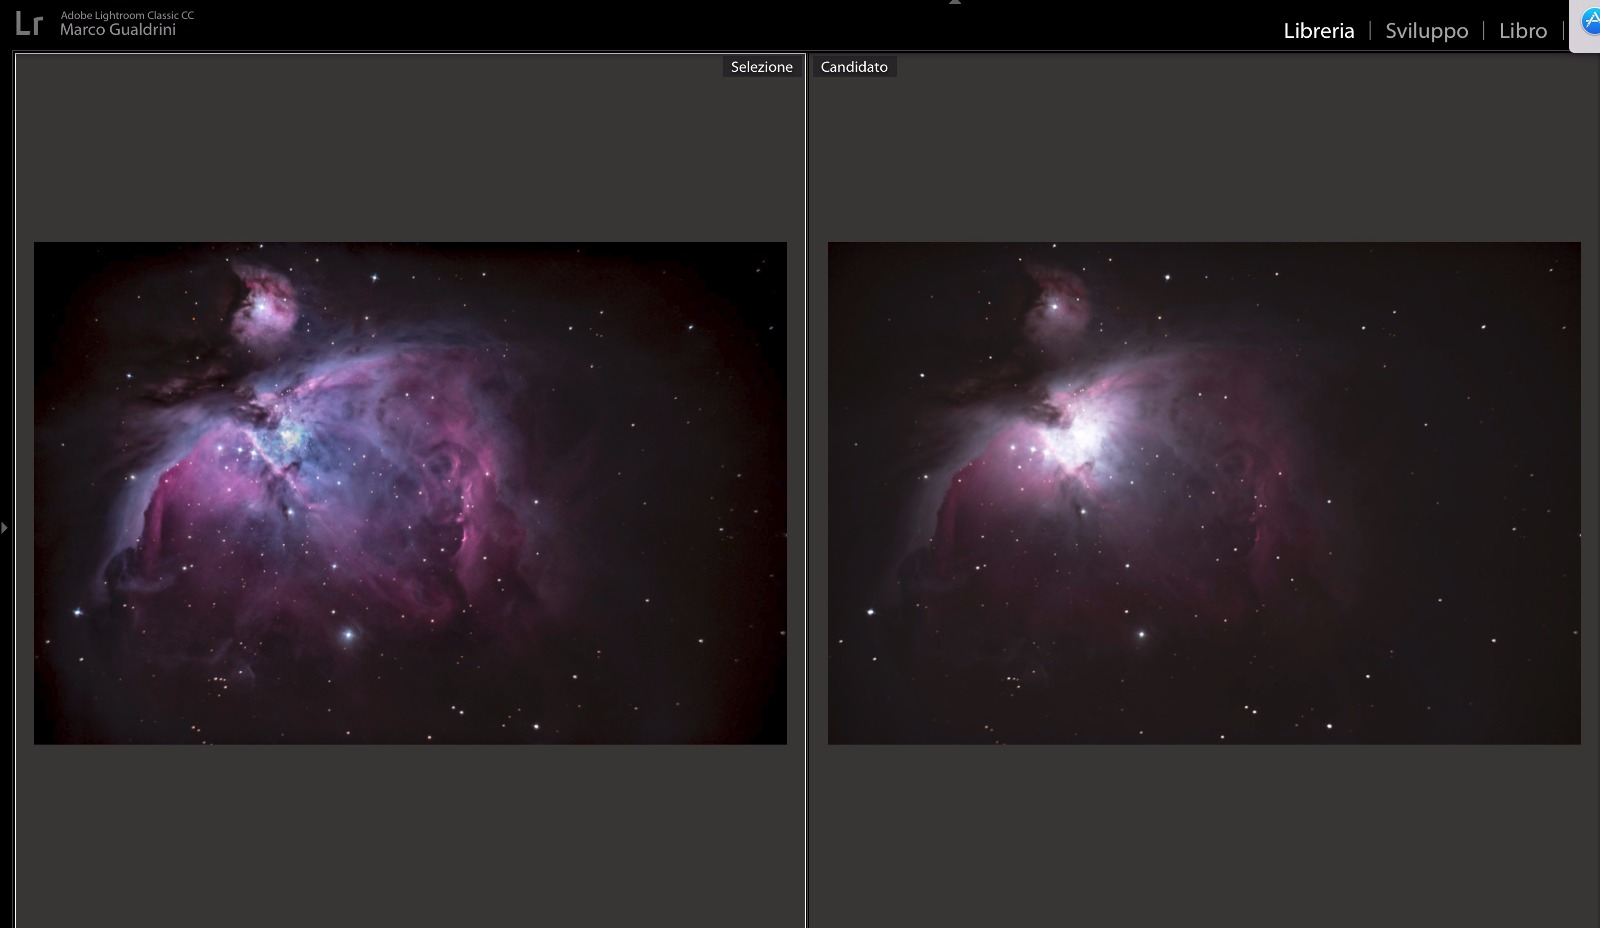Click the Selezione image of Orion nebula
This screenshot has height=928, width=1600.
coord(410,493)
